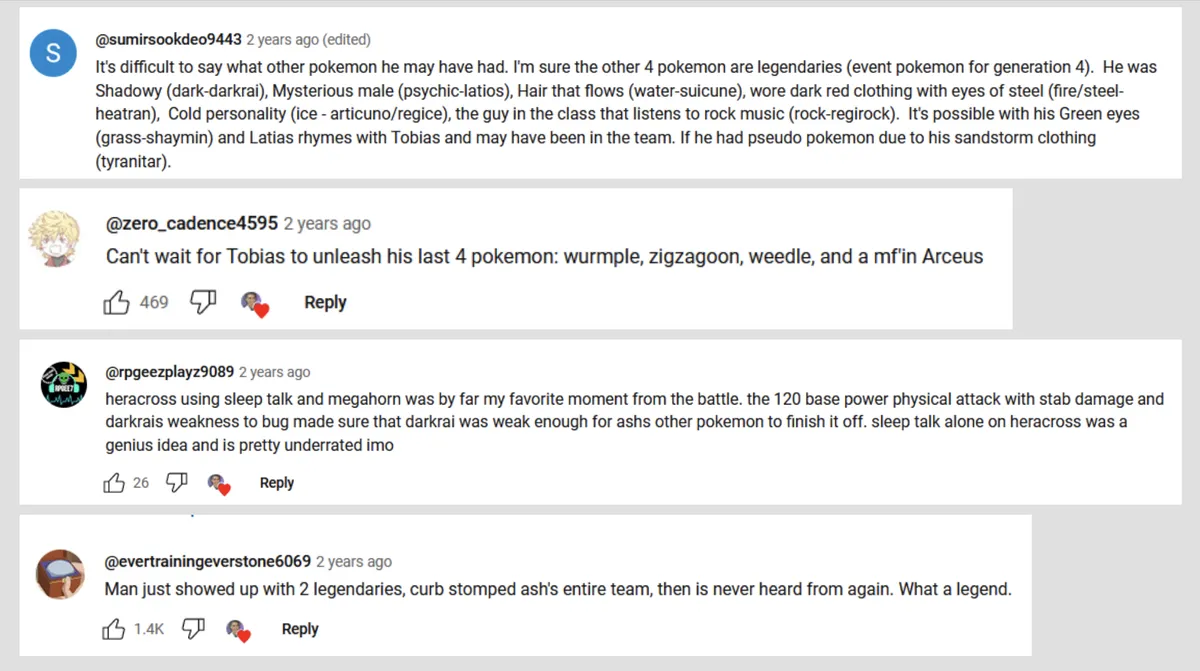
Task: Like the rpgeezplayz9089 heracross comment
Action: (x=113, y=483)
